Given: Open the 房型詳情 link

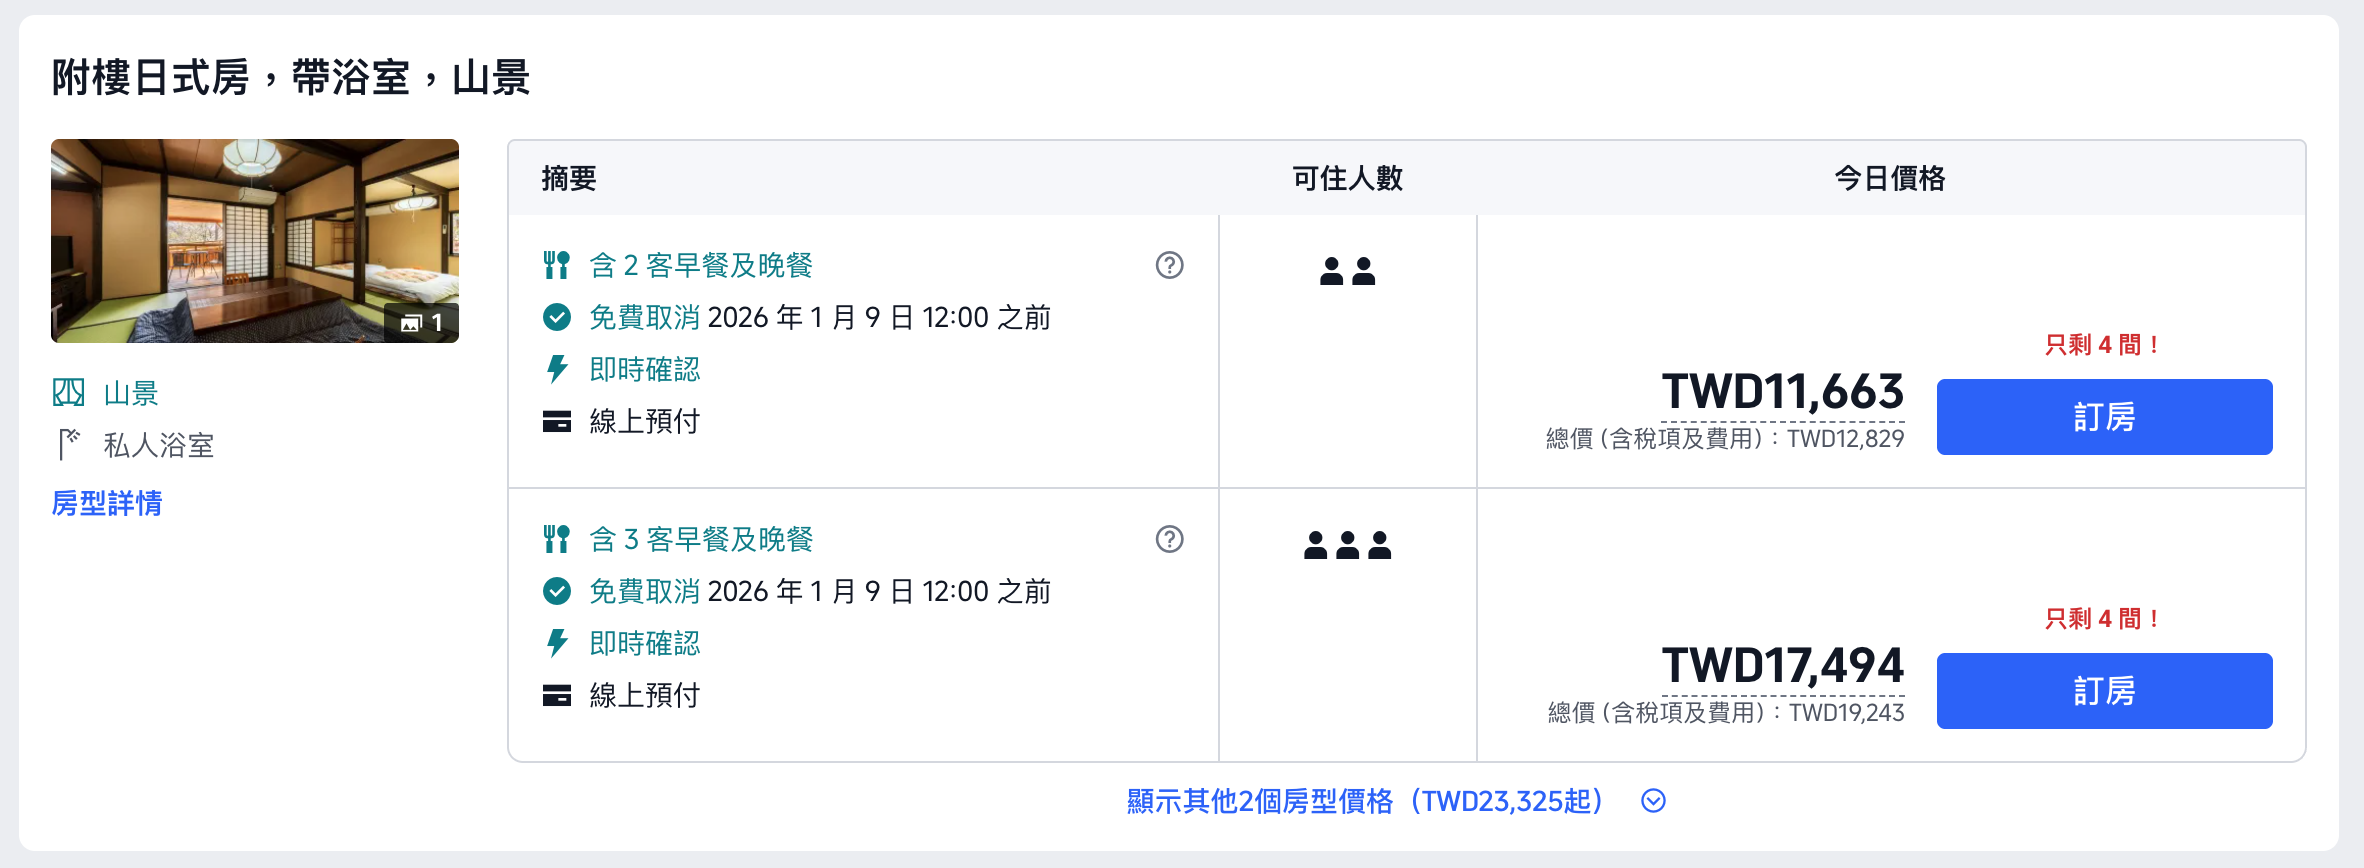Looking at the screenshot, I should pyautogui.click(x=104, y=505).
